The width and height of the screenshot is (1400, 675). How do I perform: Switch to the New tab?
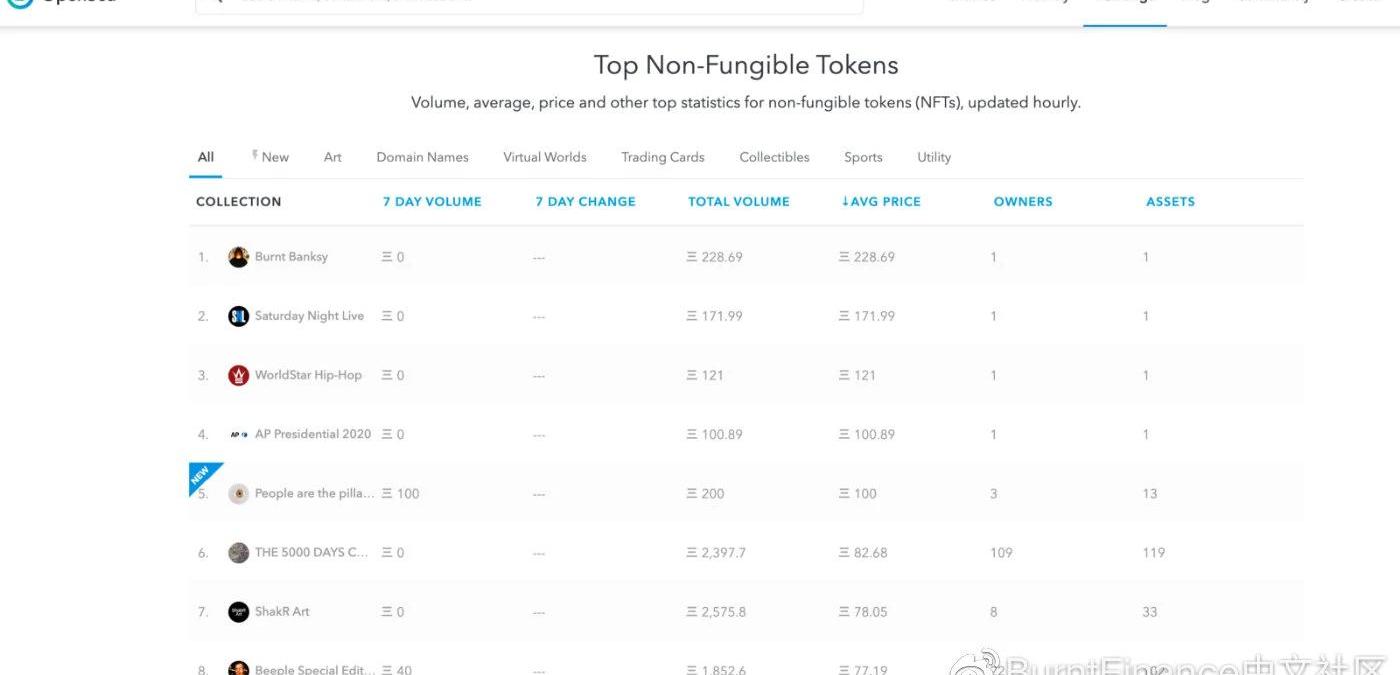(270, 157)
